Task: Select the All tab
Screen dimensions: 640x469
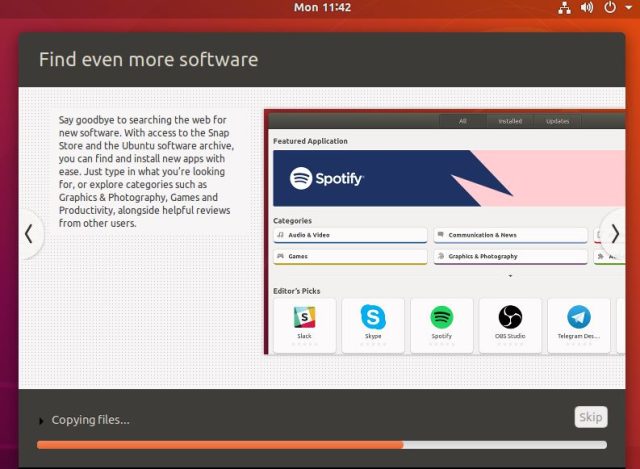Action: coord(463,121)
